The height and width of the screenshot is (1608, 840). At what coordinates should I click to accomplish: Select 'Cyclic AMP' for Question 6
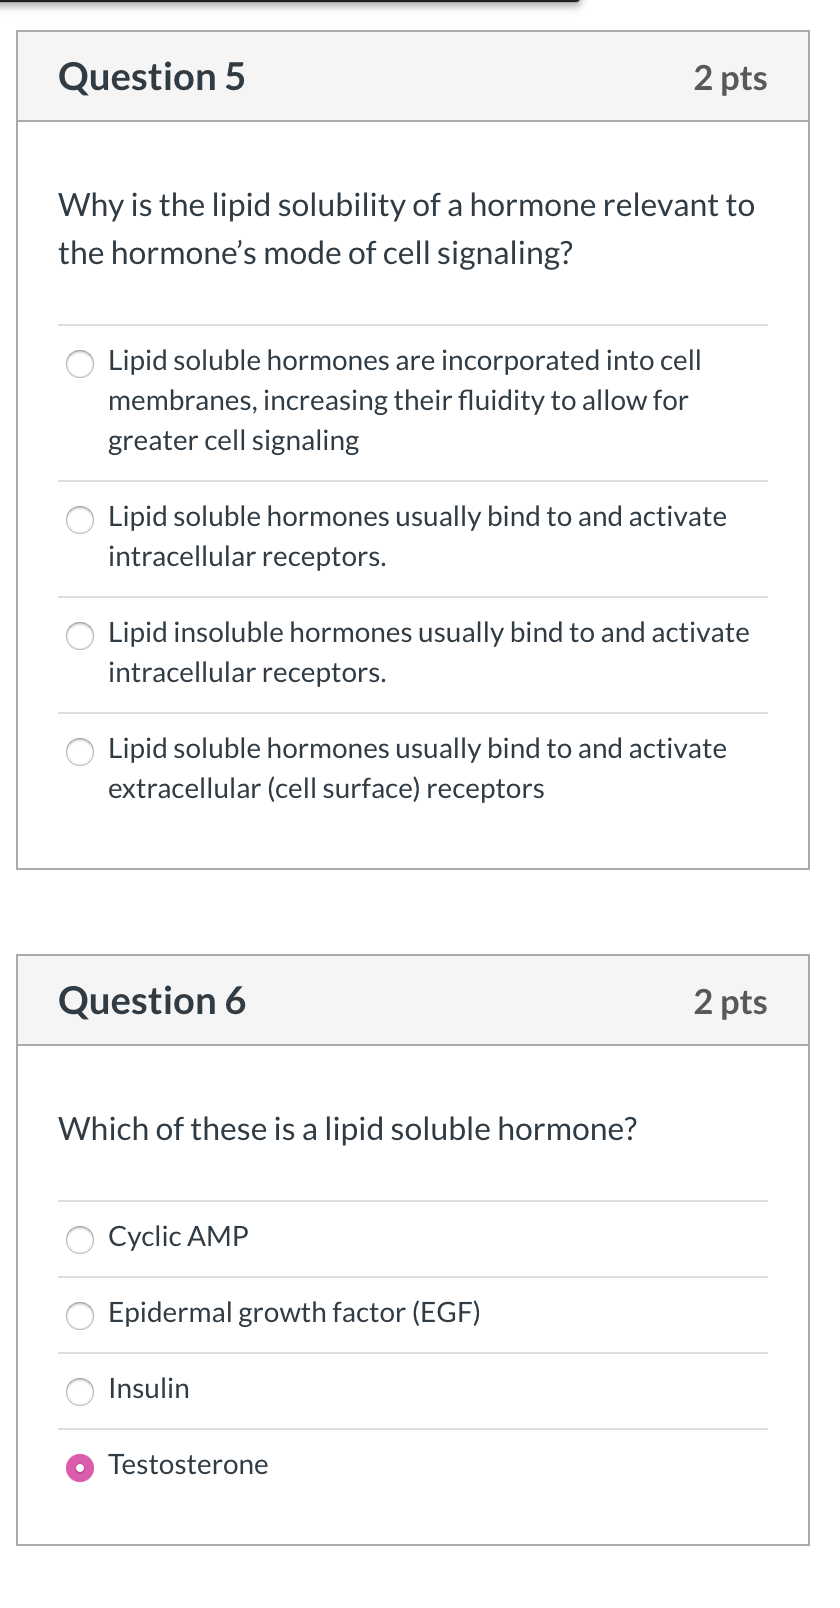click(80, 1240)
